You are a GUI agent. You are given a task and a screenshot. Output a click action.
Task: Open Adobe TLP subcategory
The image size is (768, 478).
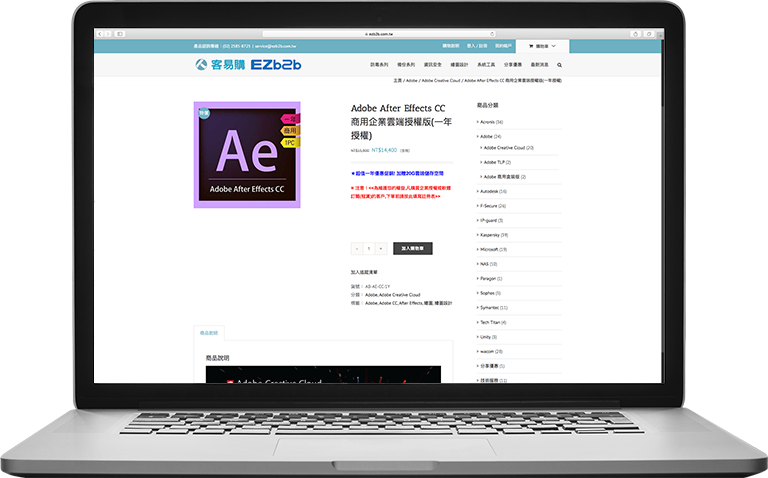(x=496, y=162)
